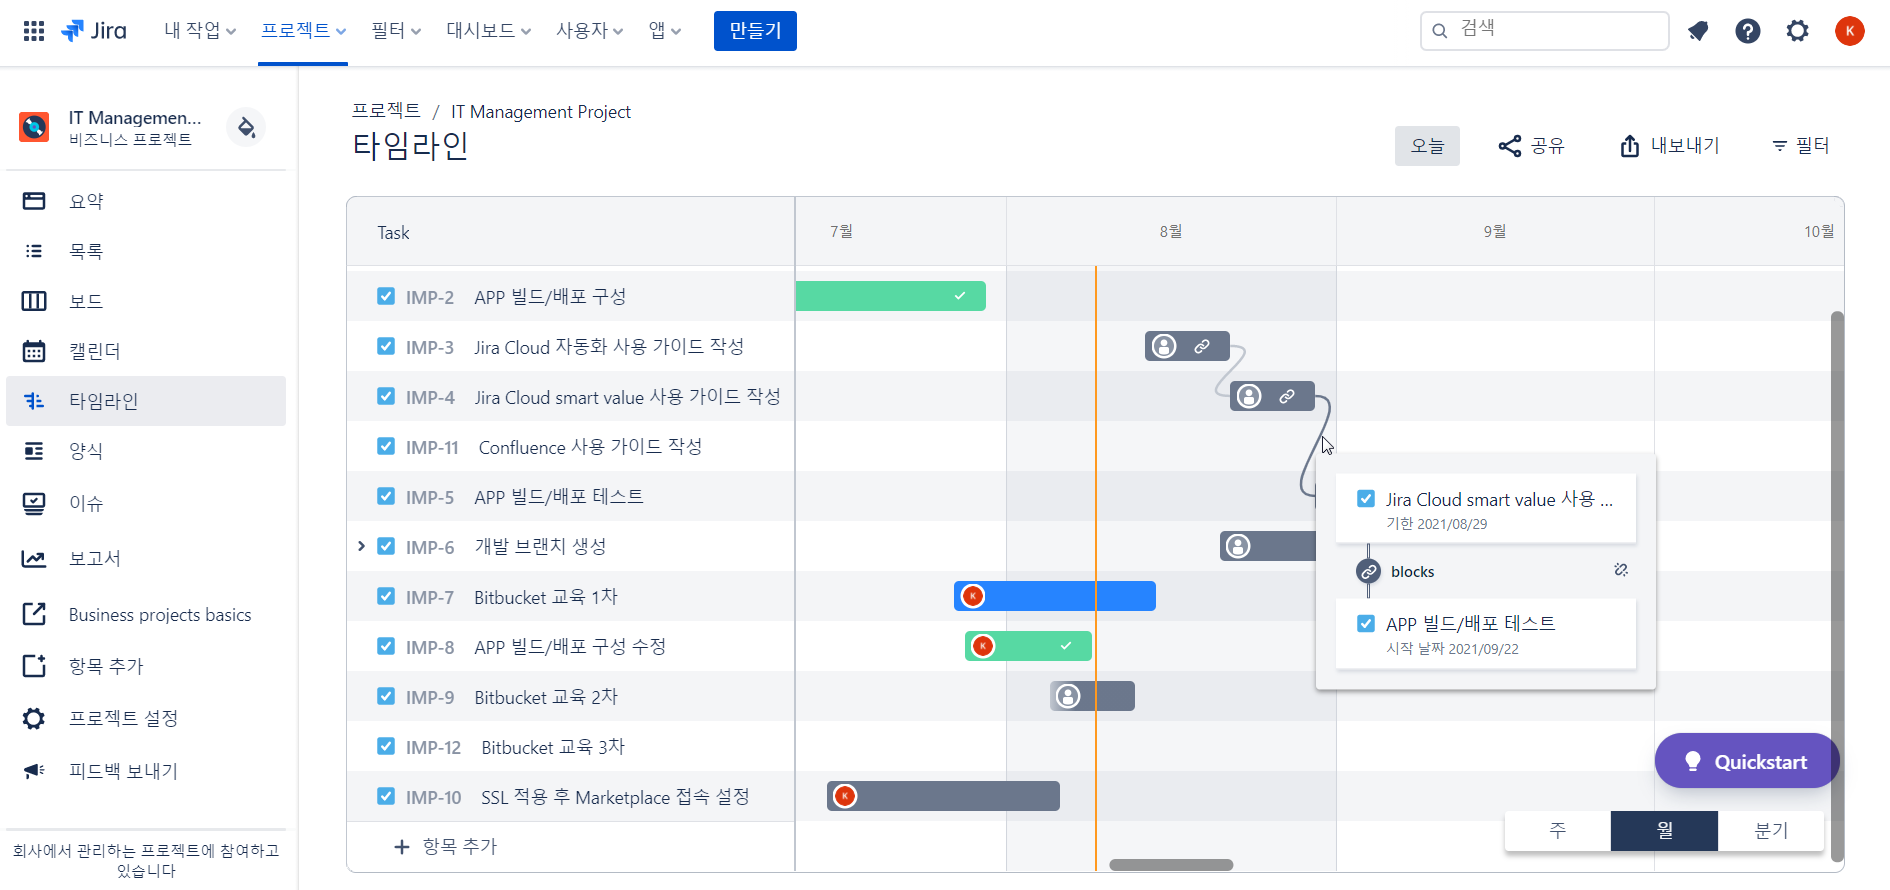
Task: Toggle the checkbox for IMP-7 Bitbucket 교육 1차
Action: pos(386,596)
